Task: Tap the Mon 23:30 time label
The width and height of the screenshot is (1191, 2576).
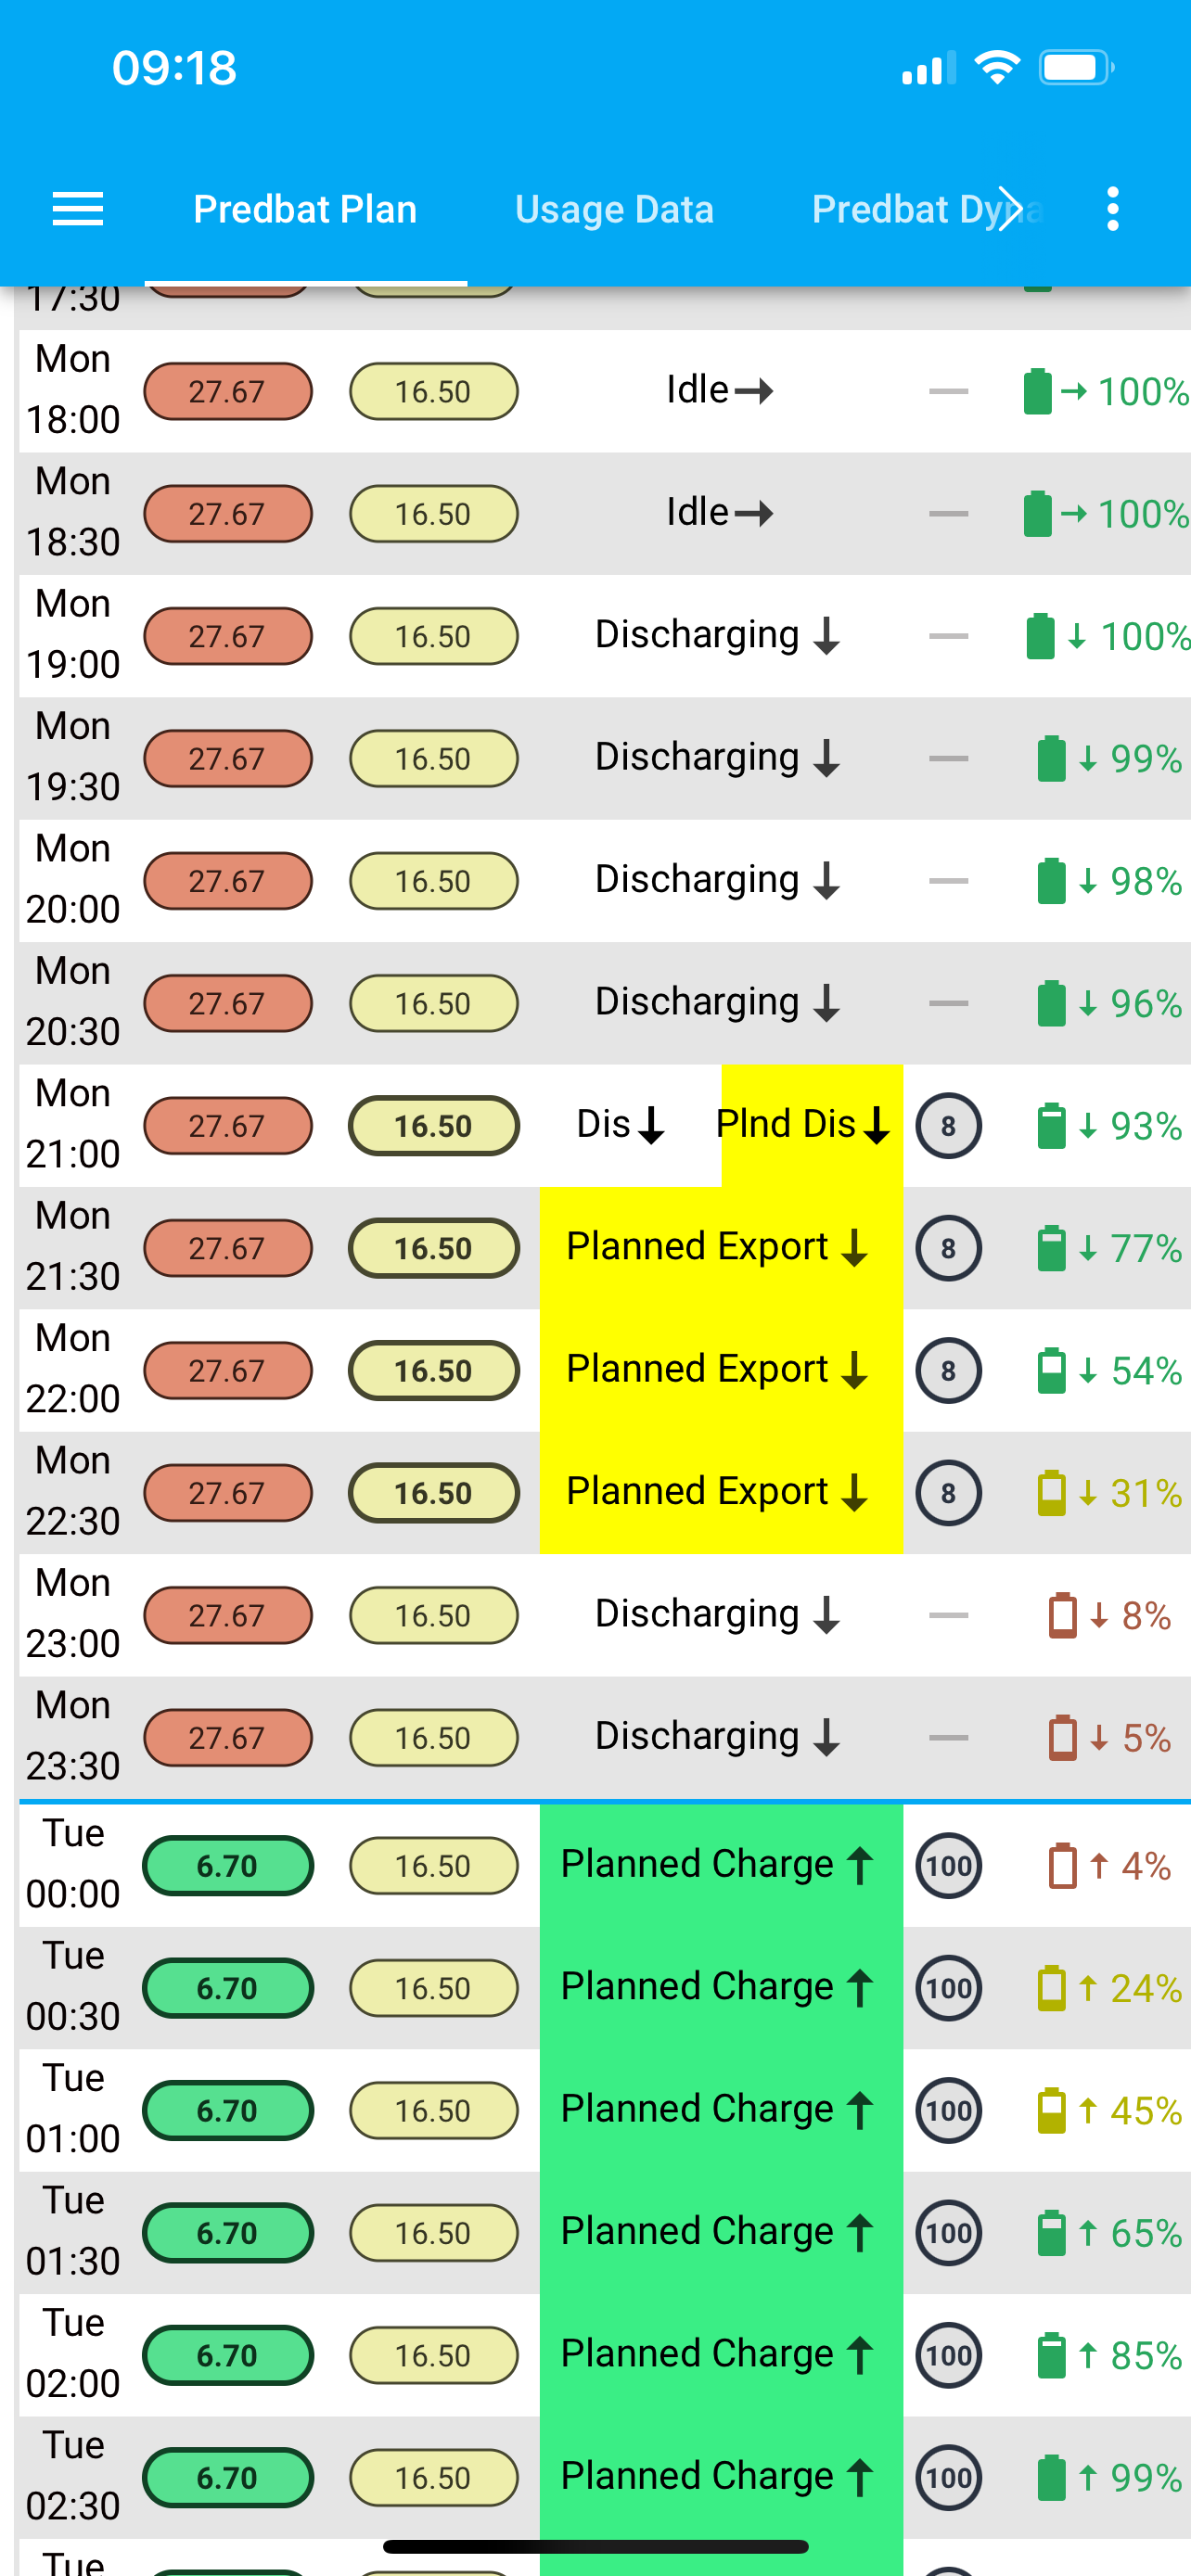Action: tap(73, 1736)
